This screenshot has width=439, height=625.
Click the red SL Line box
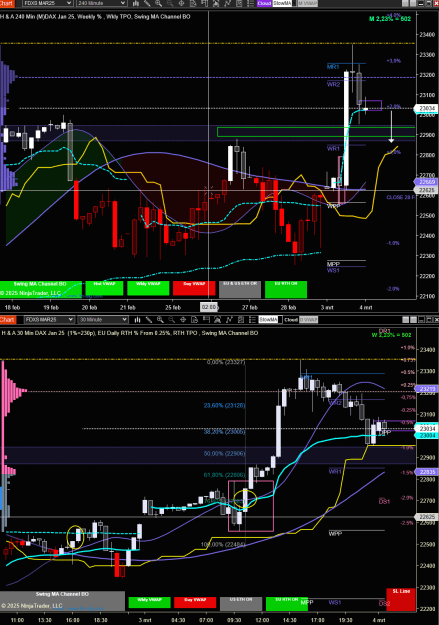point(401,599)
